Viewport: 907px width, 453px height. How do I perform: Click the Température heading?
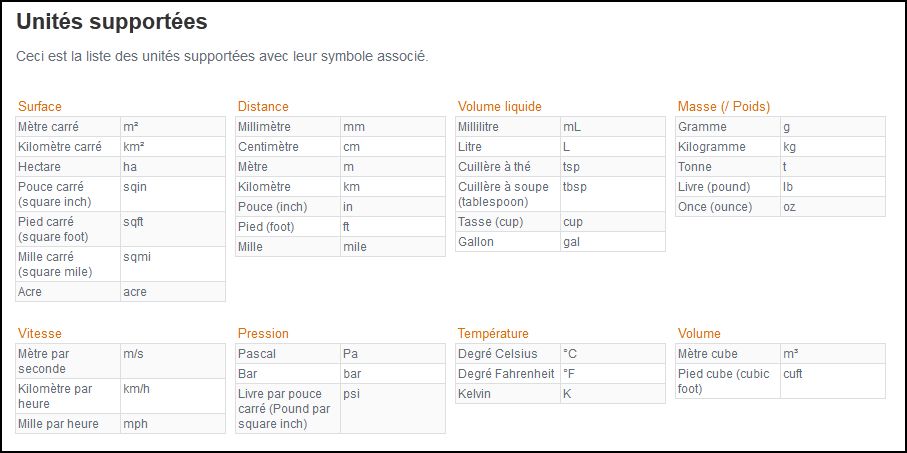tap(493, 333)
